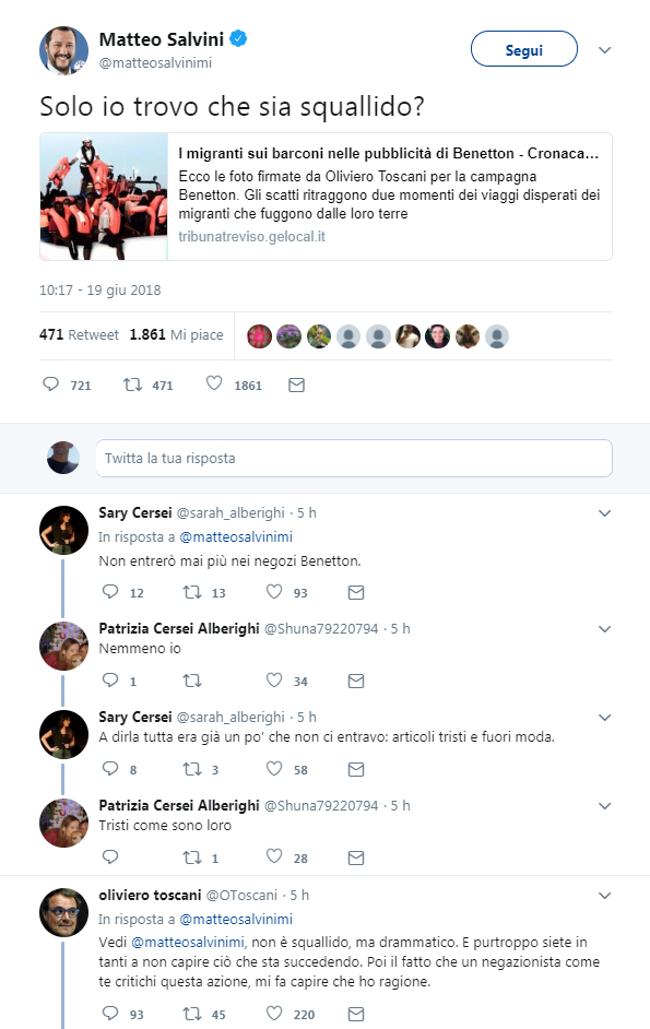Open the Benetton migrants article thumbnail
This screenshot has width=650, height=1029.
pyautogui.click(x=104, y=197)
